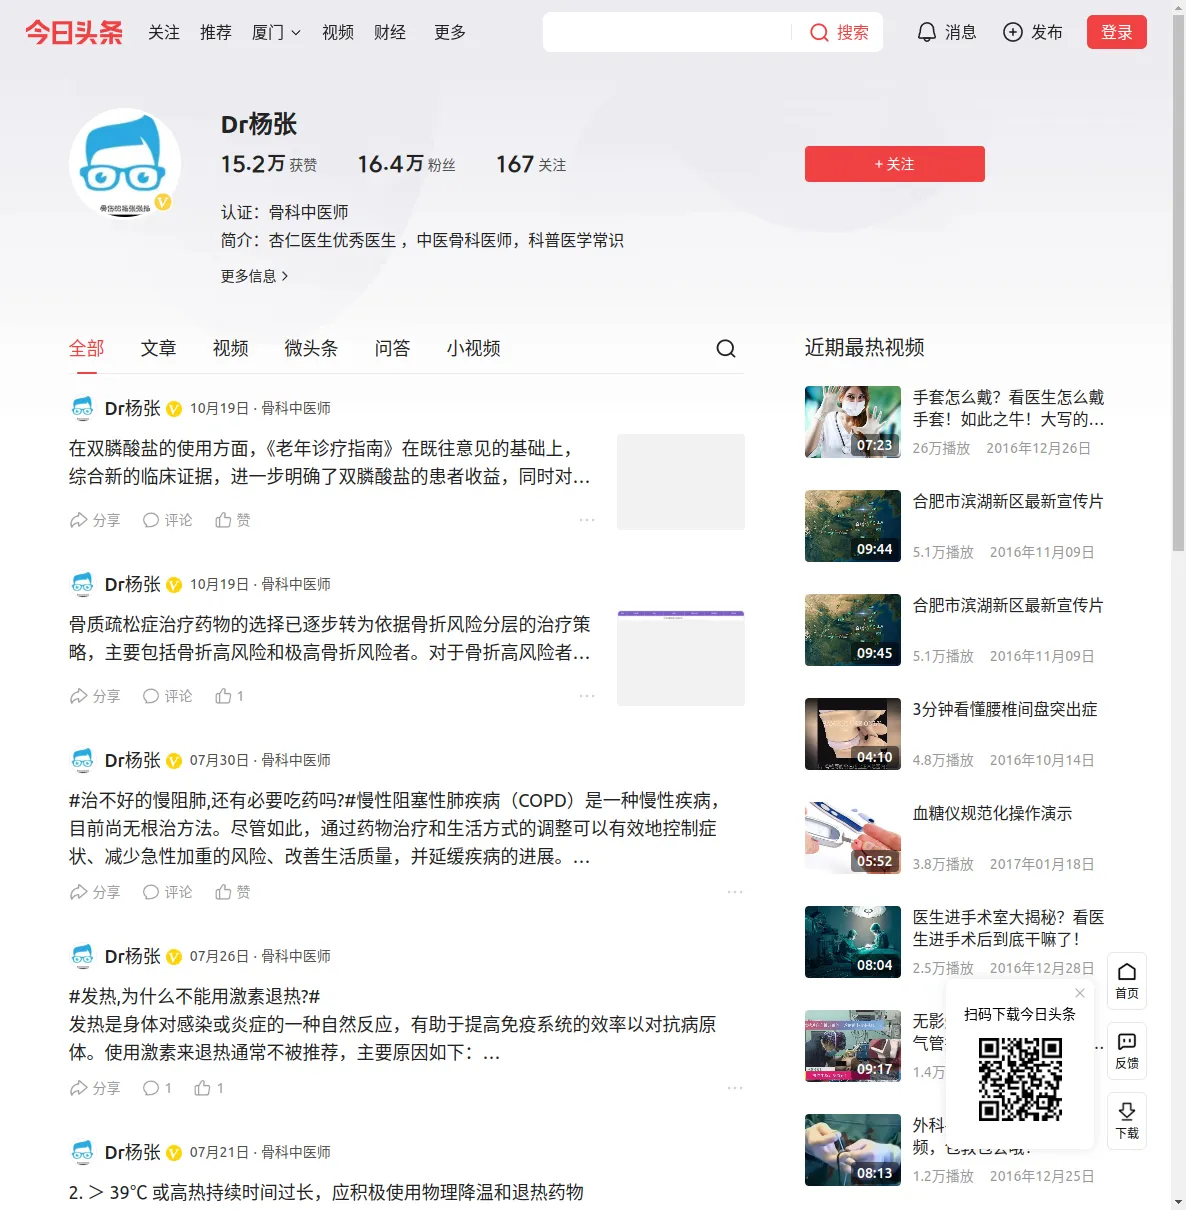Switch to the 视频 content tab
This screenshot has height=1210, width=1186.
pos(231,348)
